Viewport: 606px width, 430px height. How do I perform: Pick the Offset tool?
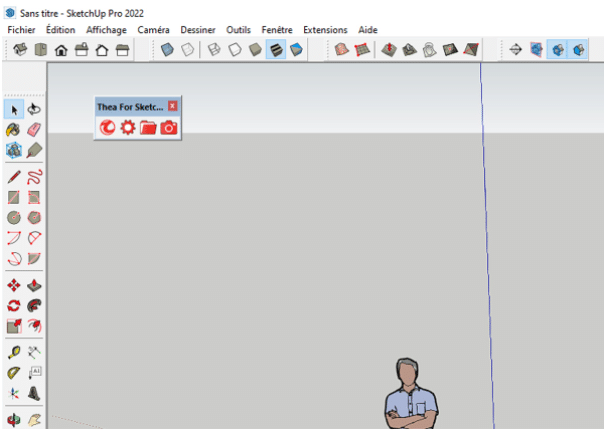34,326
